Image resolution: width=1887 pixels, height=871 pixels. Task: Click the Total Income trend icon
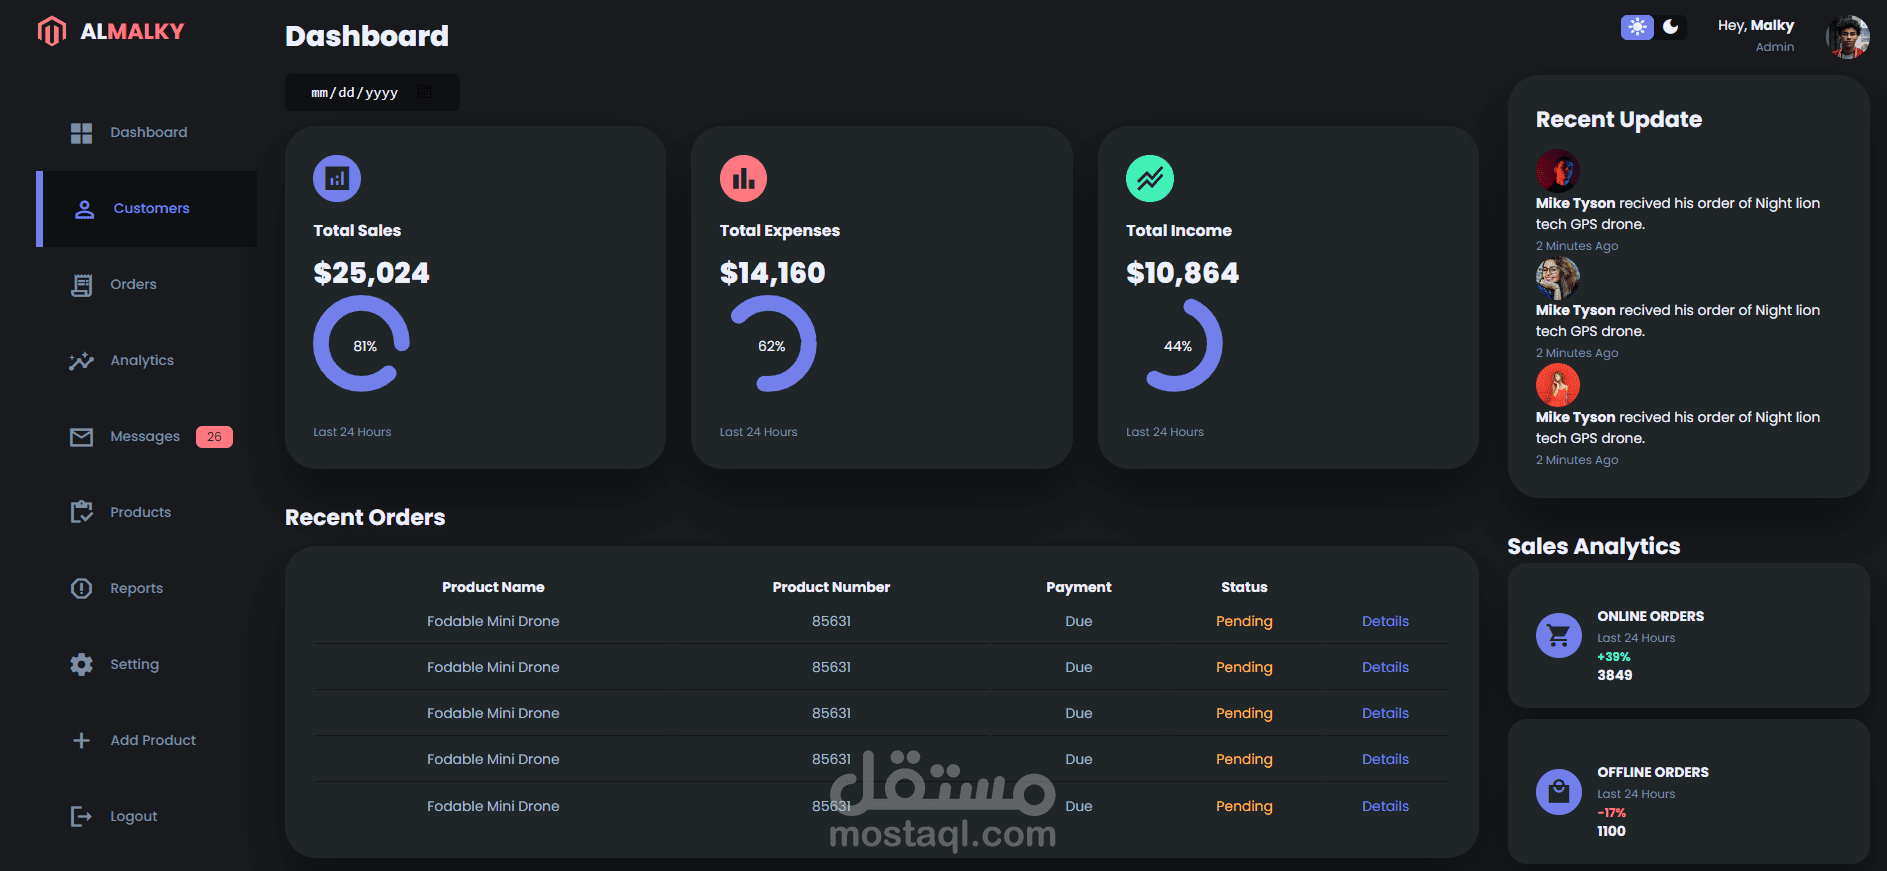(x=1150, y=179)
